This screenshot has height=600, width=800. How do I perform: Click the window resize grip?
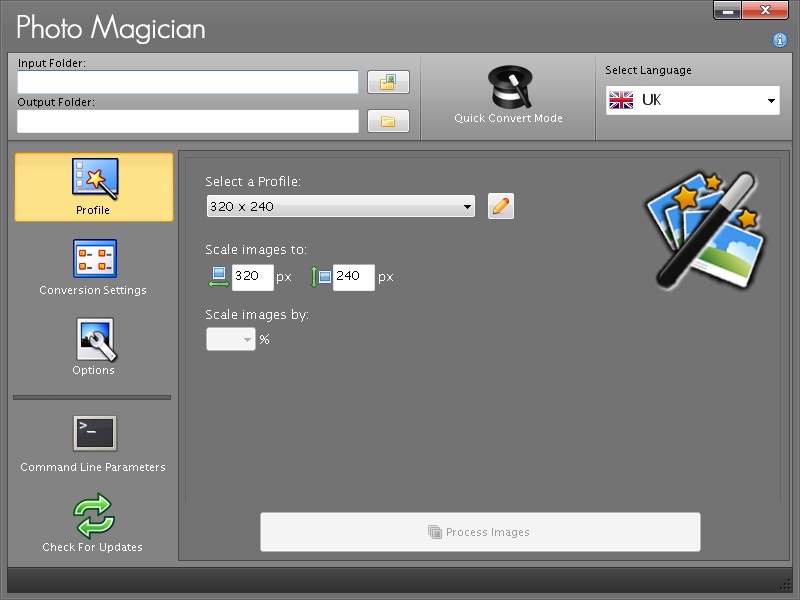click(785, 585)
